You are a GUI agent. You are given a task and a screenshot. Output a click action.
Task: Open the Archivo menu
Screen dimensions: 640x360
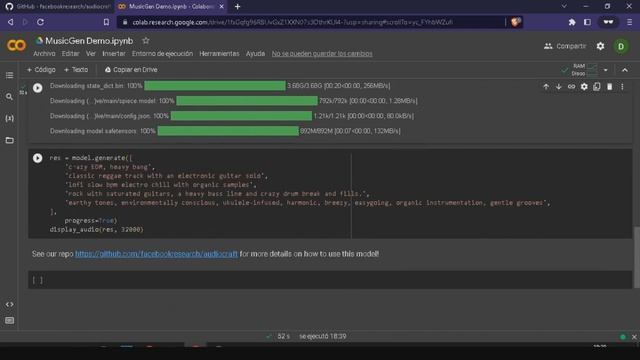(44, 53)
